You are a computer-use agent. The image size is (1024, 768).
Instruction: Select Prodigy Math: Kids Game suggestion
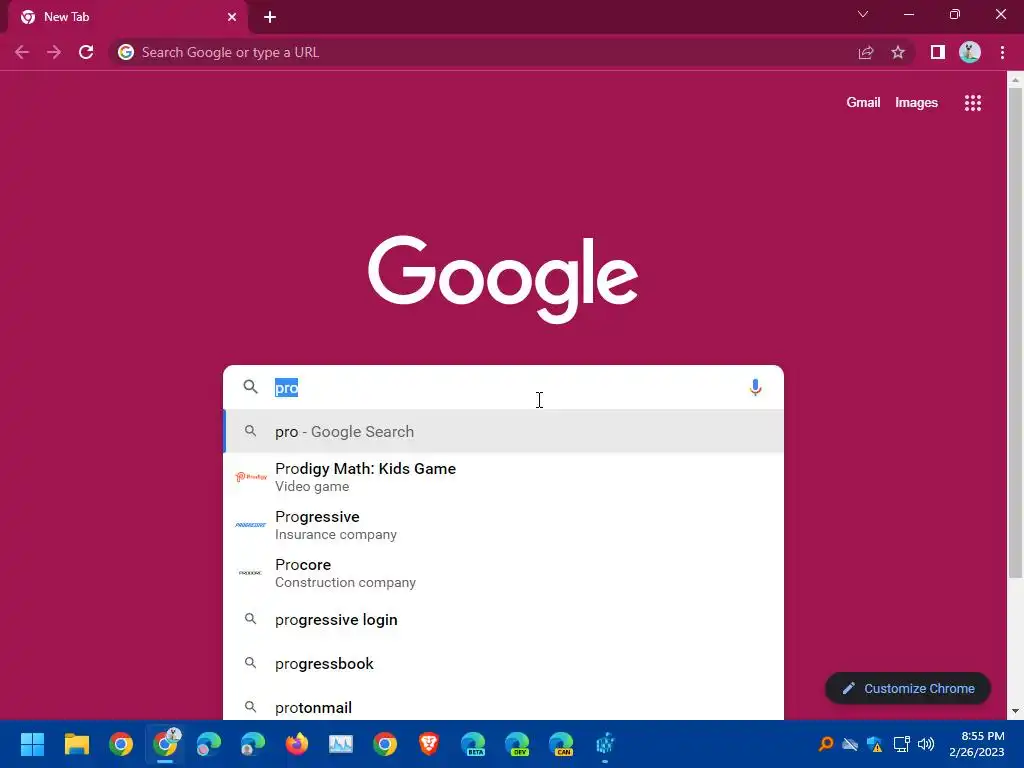[503, 477]
